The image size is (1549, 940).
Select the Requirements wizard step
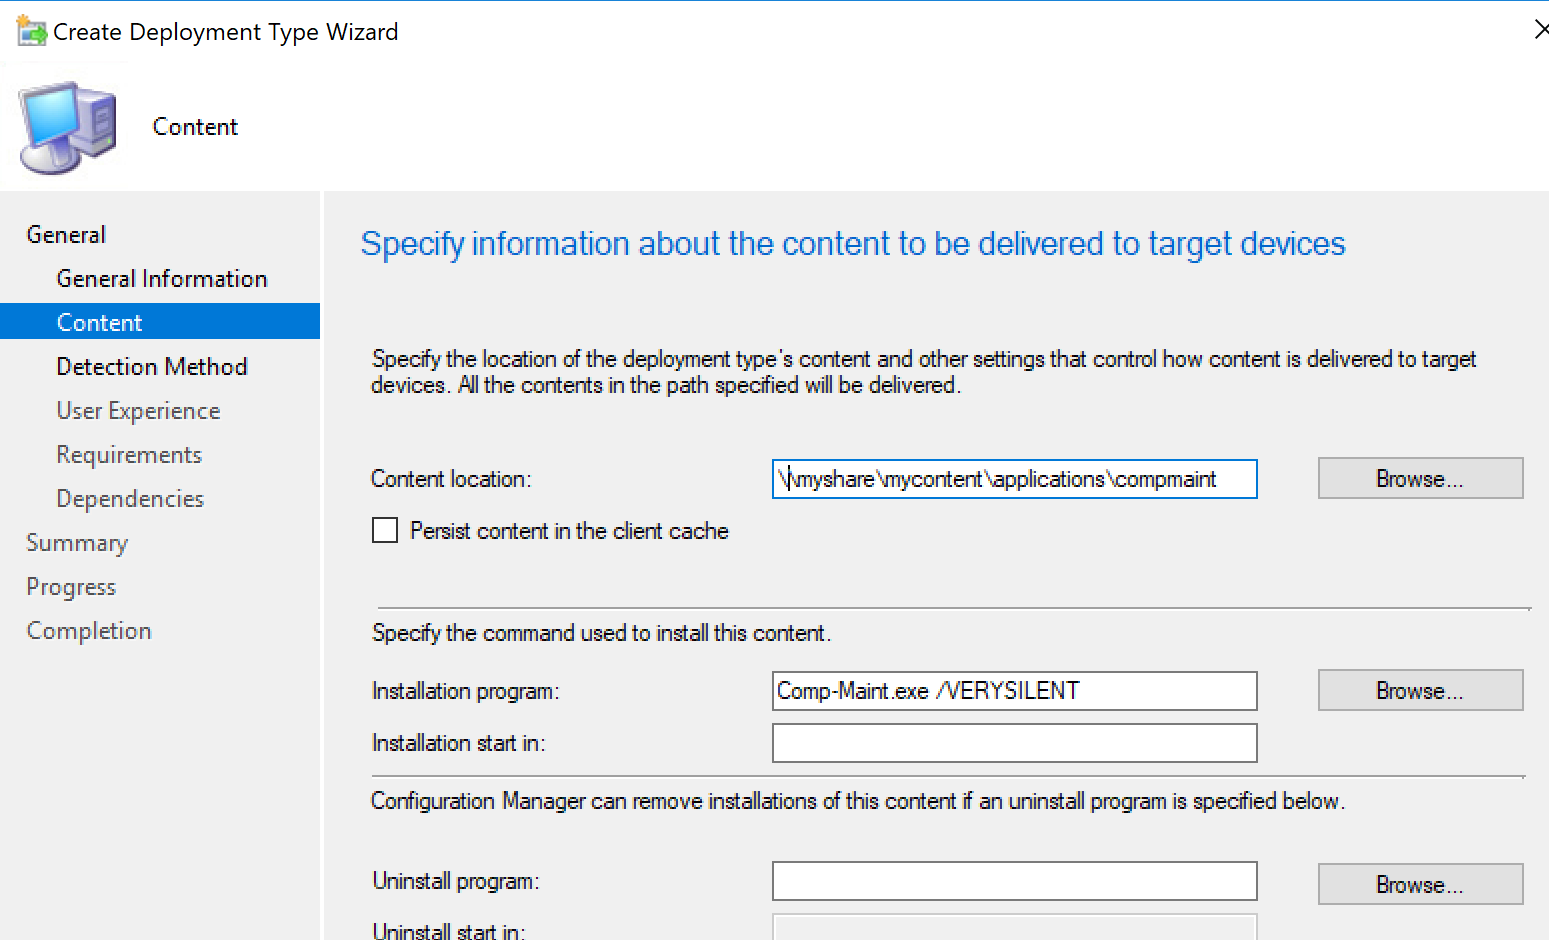128,454
